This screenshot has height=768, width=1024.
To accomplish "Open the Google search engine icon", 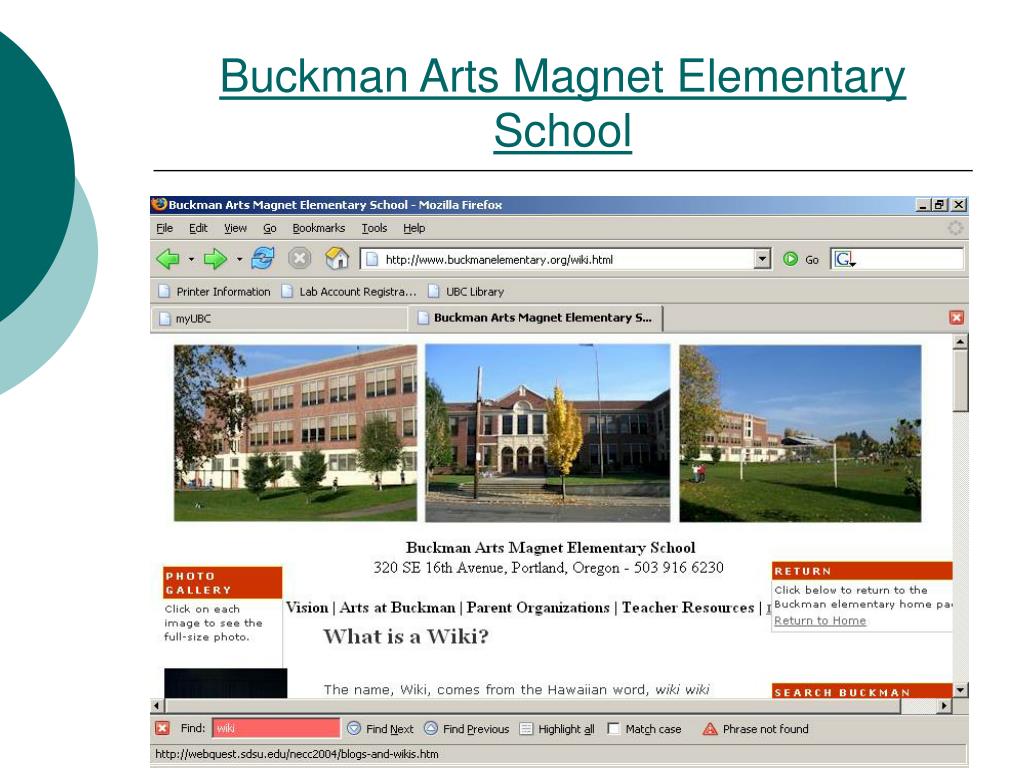I will 843,259.
